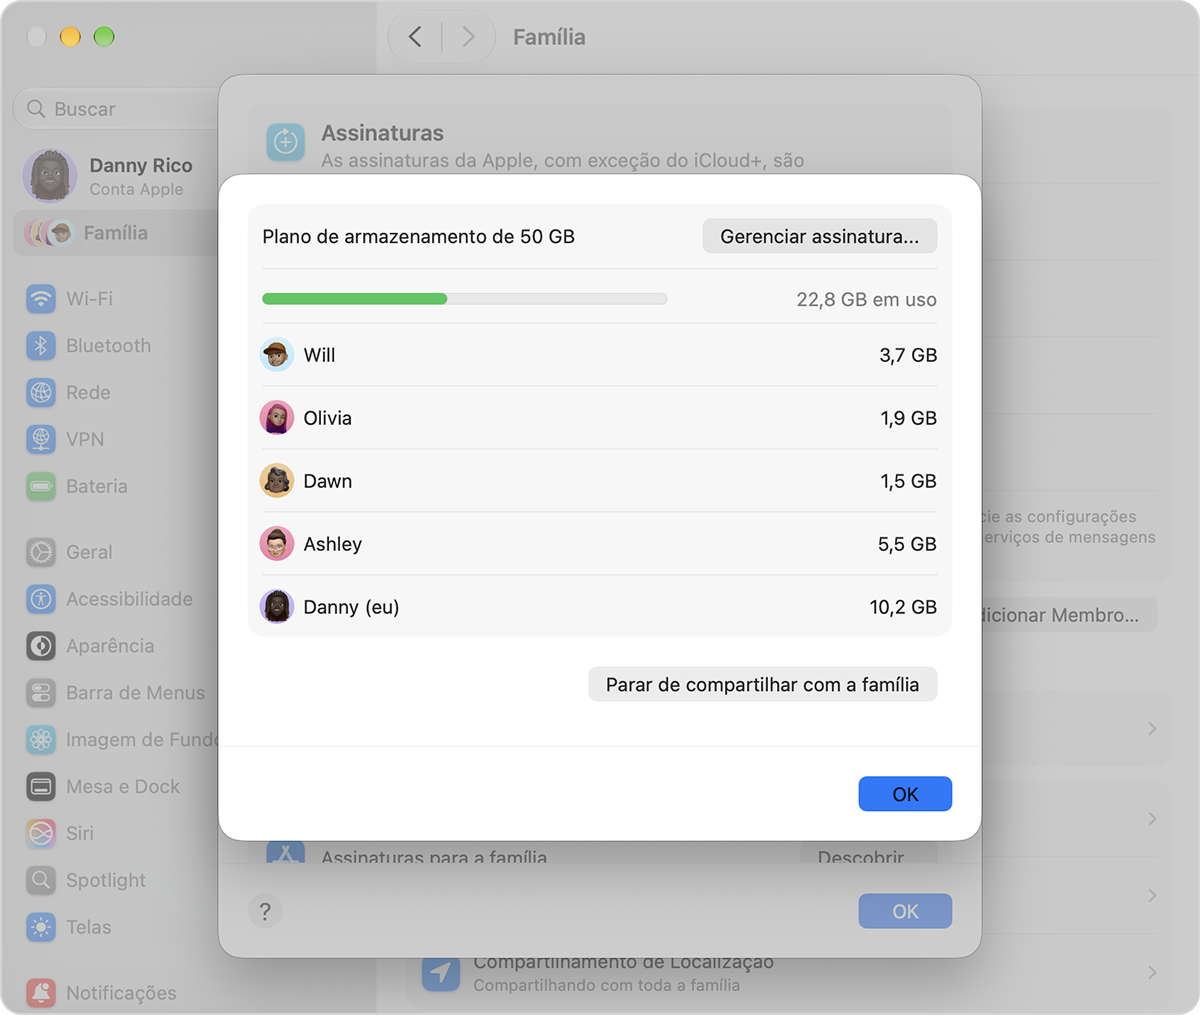Open the Siri icon in sidebar
1200x1016 pixels.
pos(41,833)
